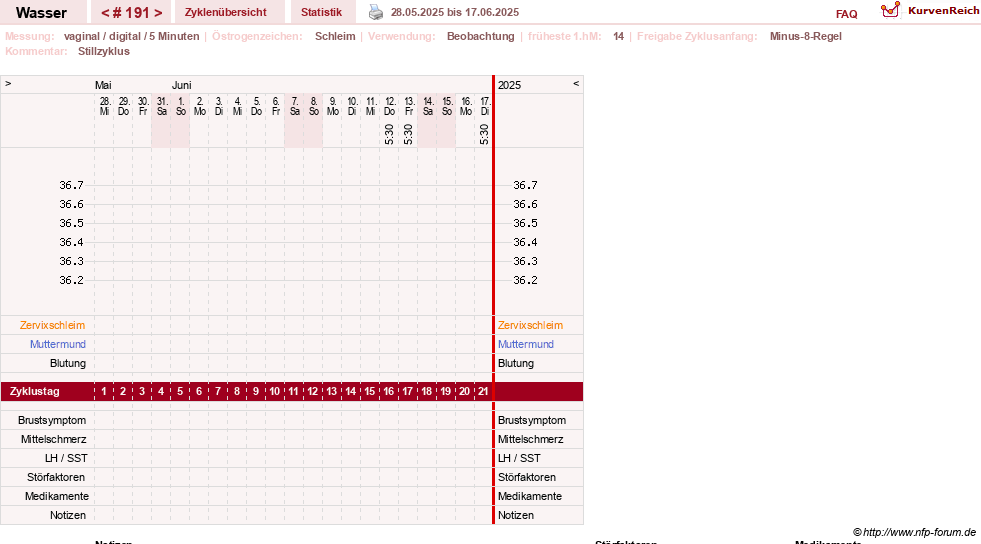Image resolution: width=981 pixels, height=544 pixels.
Task: Click date column 17. Di
Action: [485, 106]
